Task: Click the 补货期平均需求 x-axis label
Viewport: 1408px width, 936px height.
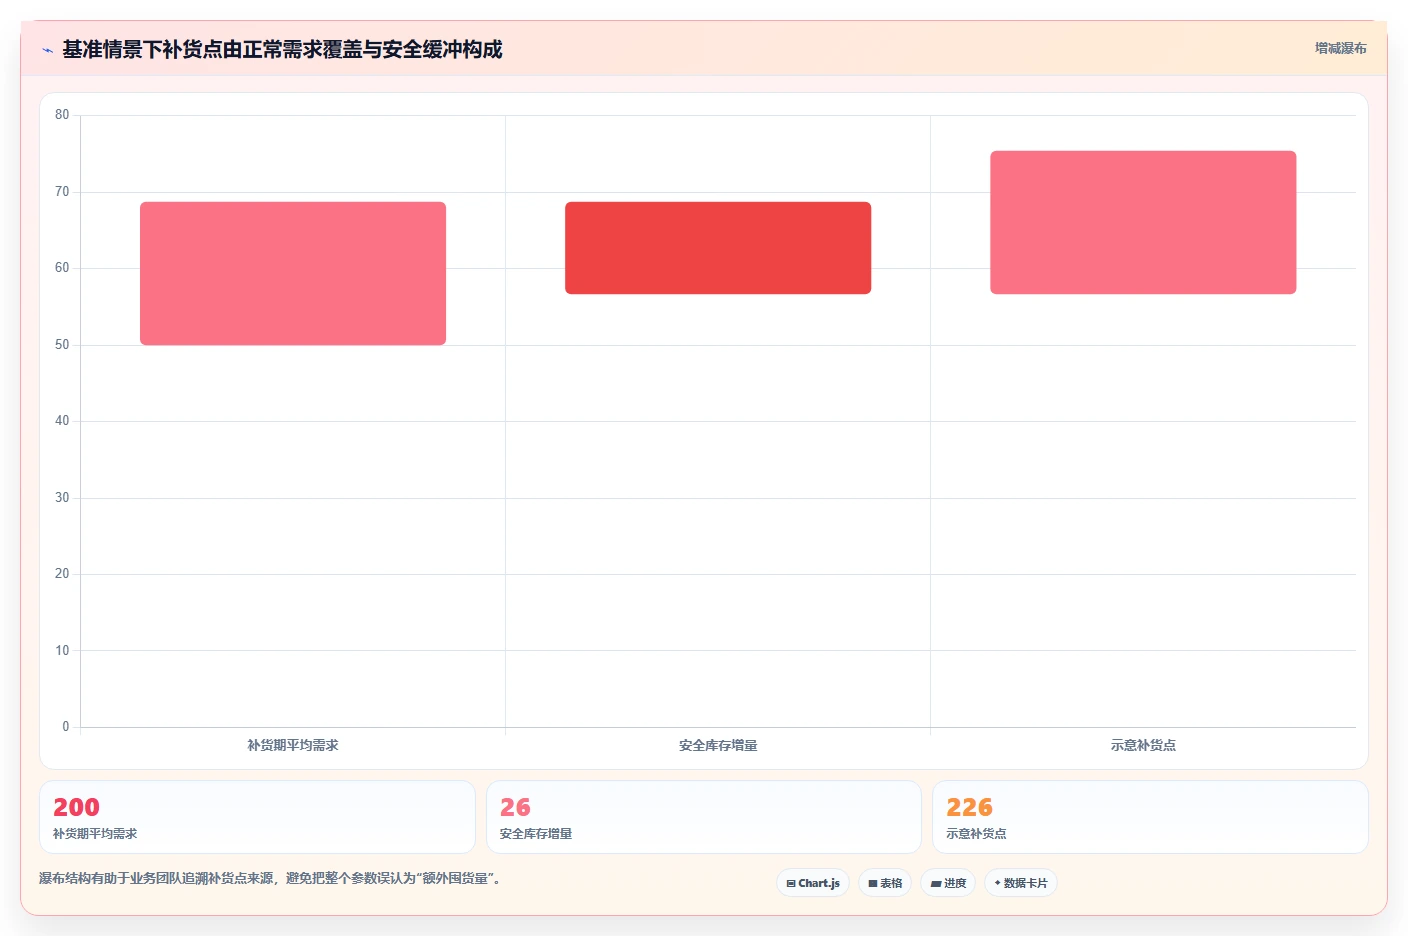Action: pos(293,745)
